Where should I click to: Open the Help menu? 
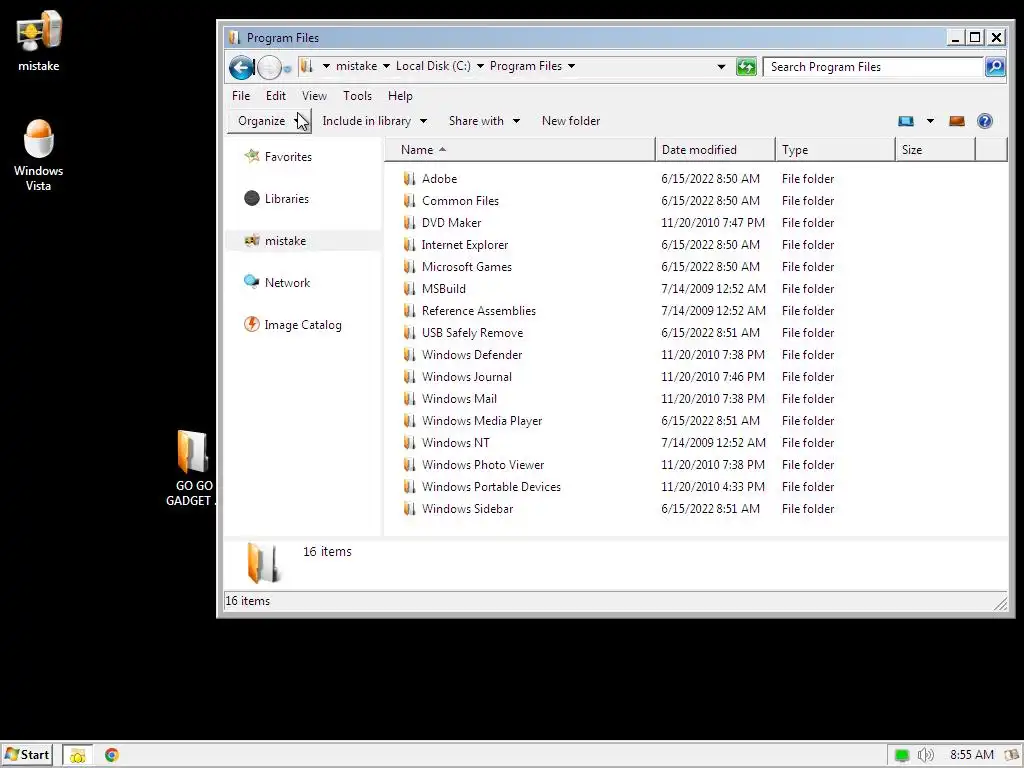[400, 95]
